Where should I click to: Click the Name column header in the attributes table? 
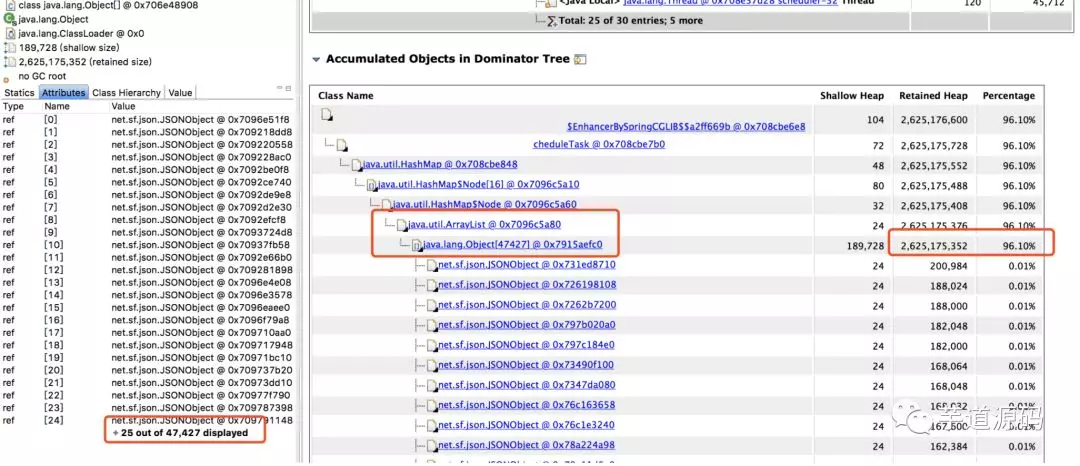click(x=57, y=107)
